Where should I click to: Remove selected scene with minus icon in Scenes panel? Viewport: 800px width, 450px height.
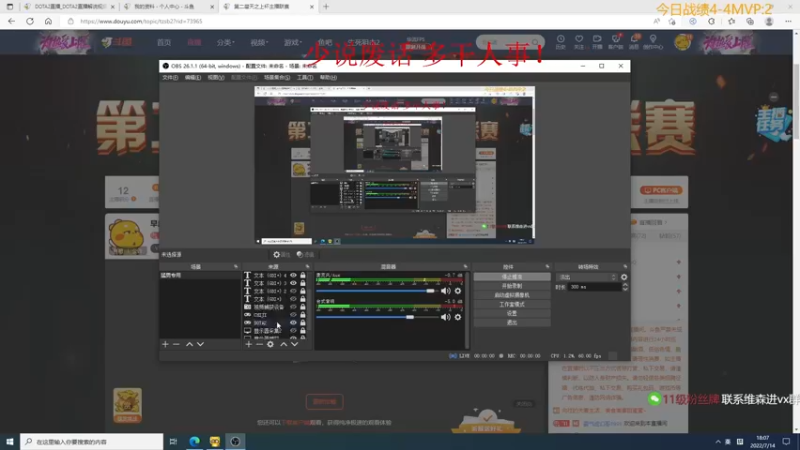click(x=176, y=344)
